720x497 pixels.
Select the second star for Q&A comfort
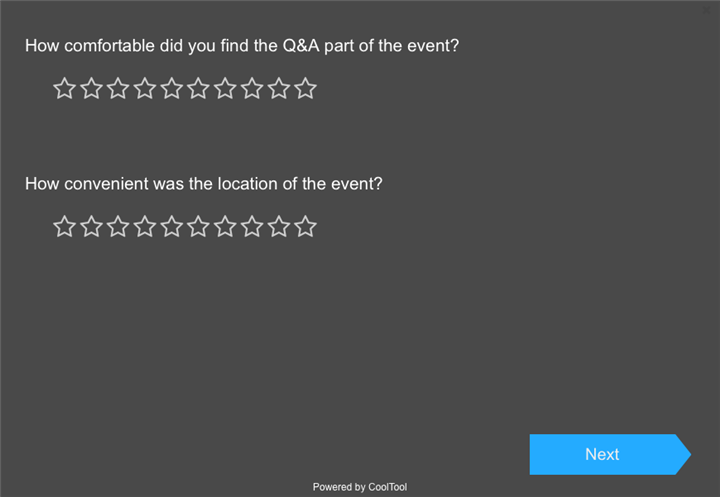point(91,89)
